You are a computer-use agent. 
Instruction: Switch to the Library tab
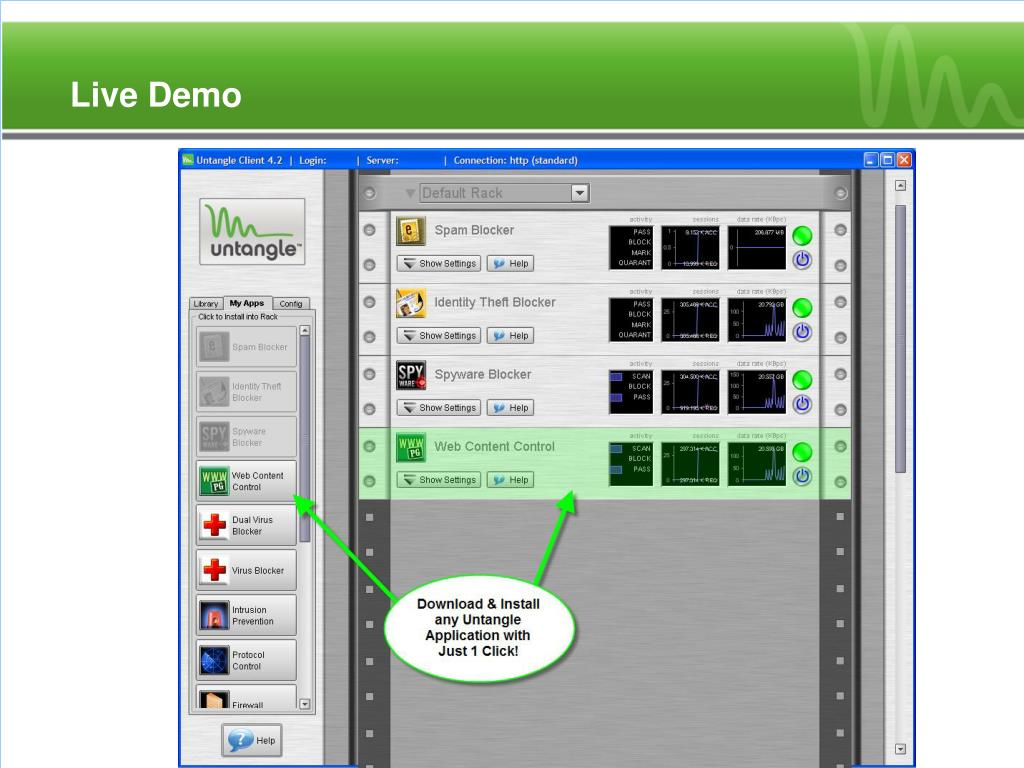click(206, 304)
